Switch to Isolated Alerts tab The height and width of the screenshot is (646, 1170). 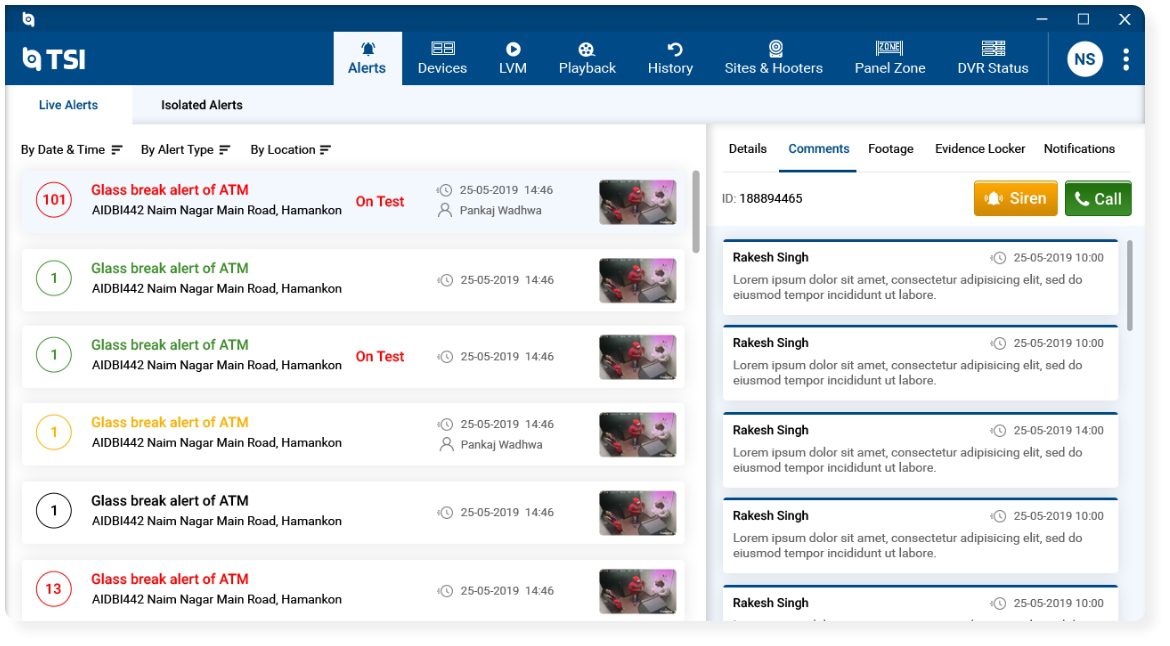[x=201, y=105]
